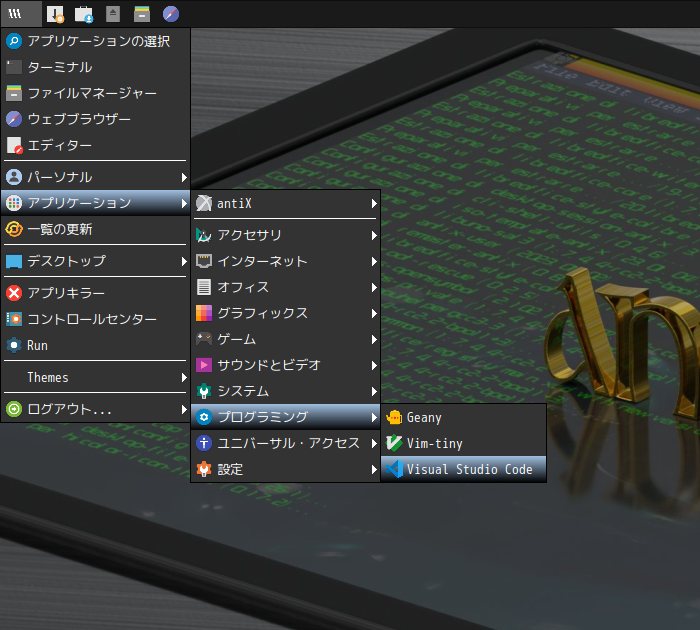Select ウェブブラウザー menu entry
This screenshot has height=630, width=700.
[x=96, y=119]
